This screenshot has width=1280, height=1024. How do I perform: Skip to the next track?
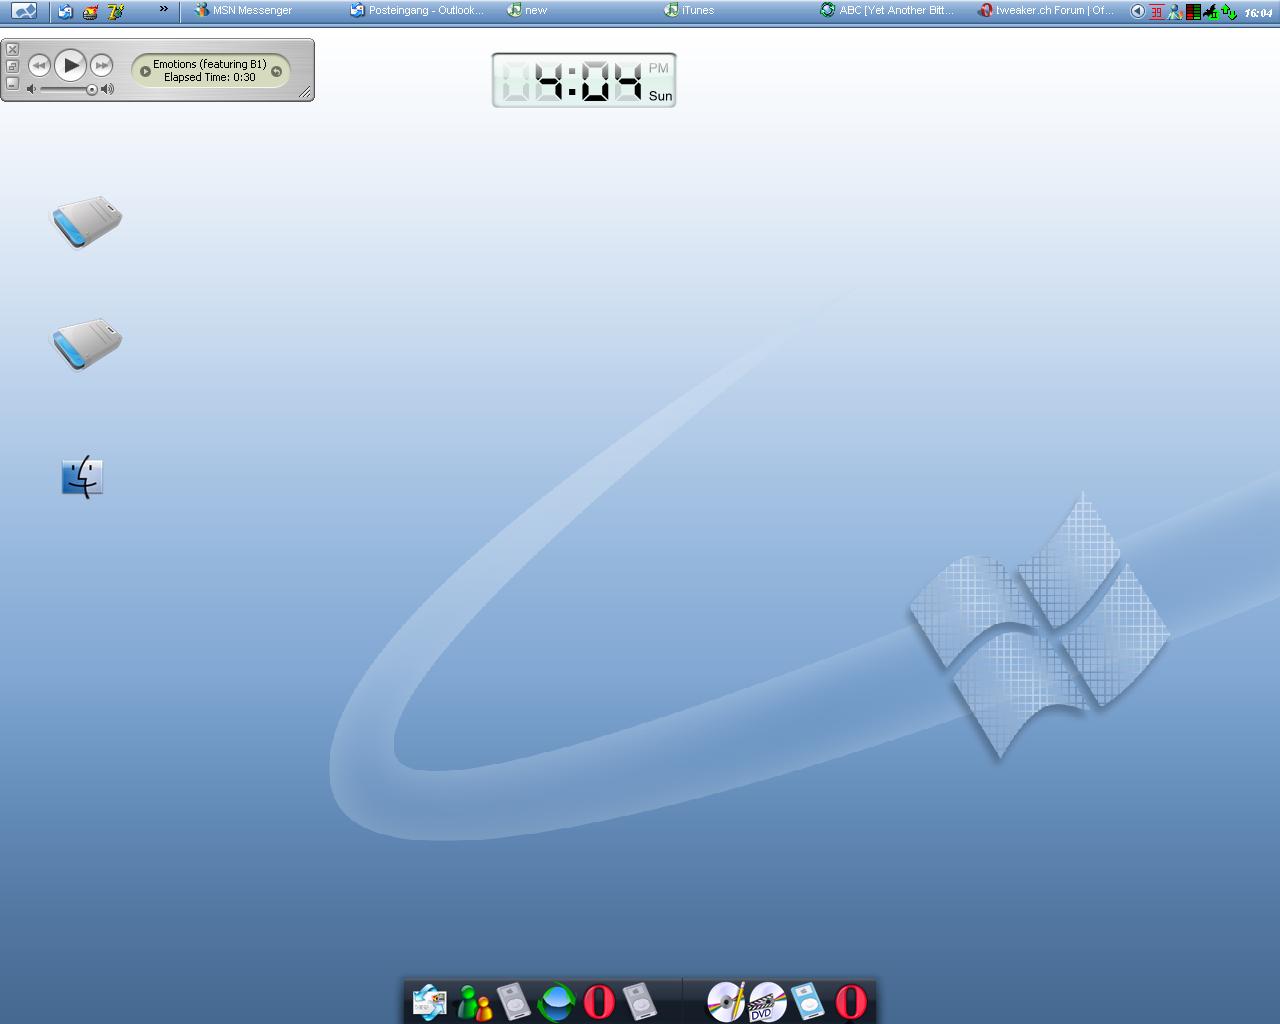coord(102,66)
